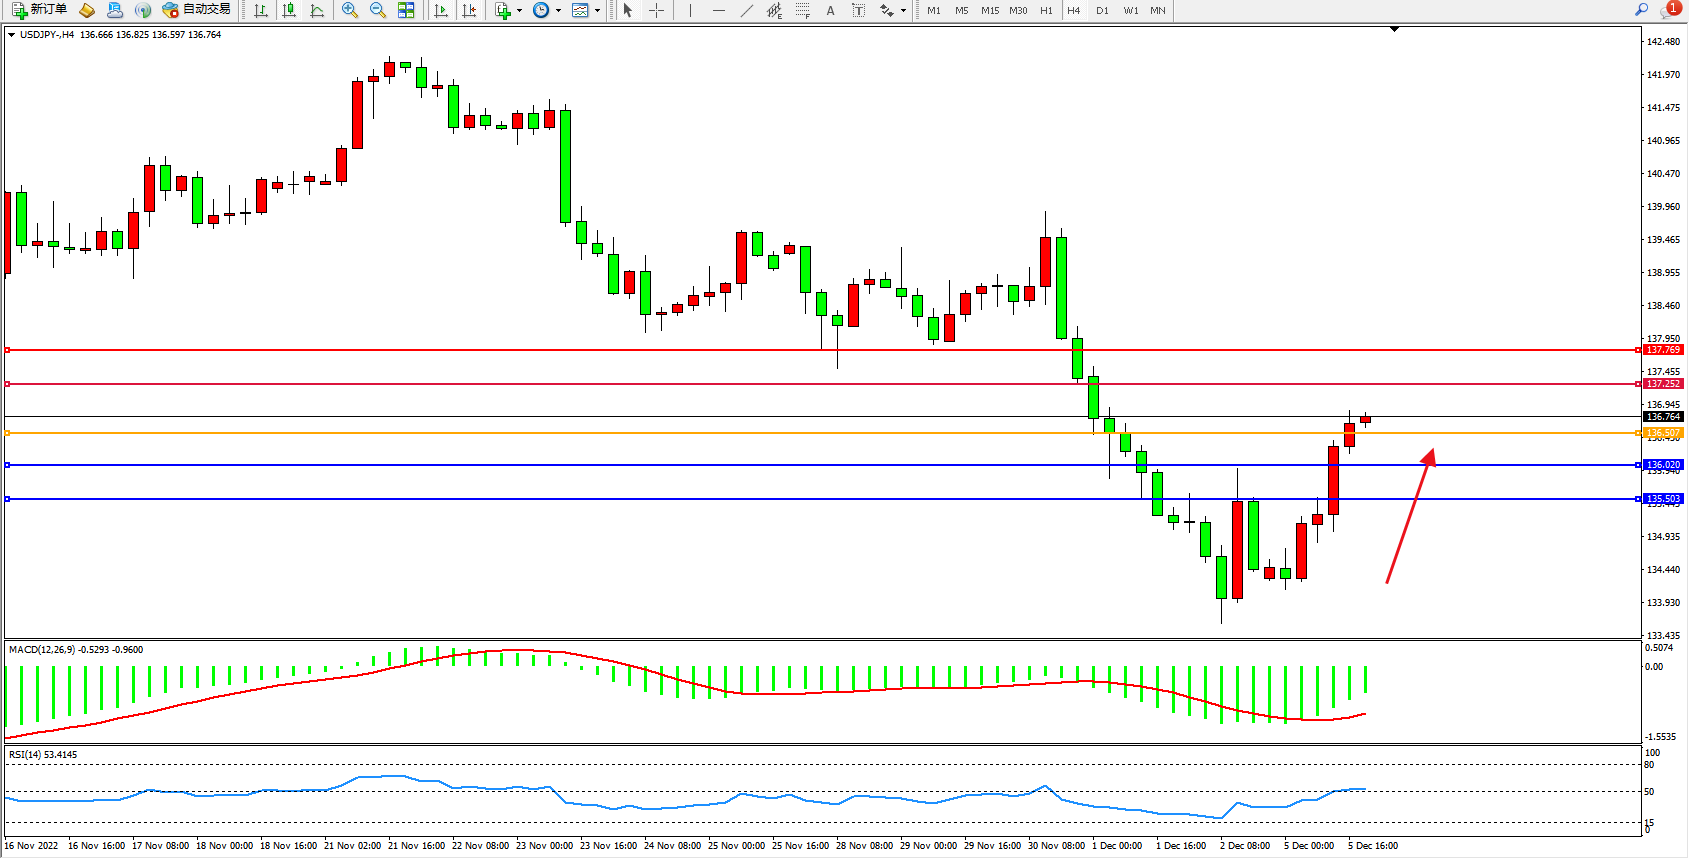Viewport: 1689px width, 859px height.
Task: Toggle chart auto scroll
Action: coord(441,10)
